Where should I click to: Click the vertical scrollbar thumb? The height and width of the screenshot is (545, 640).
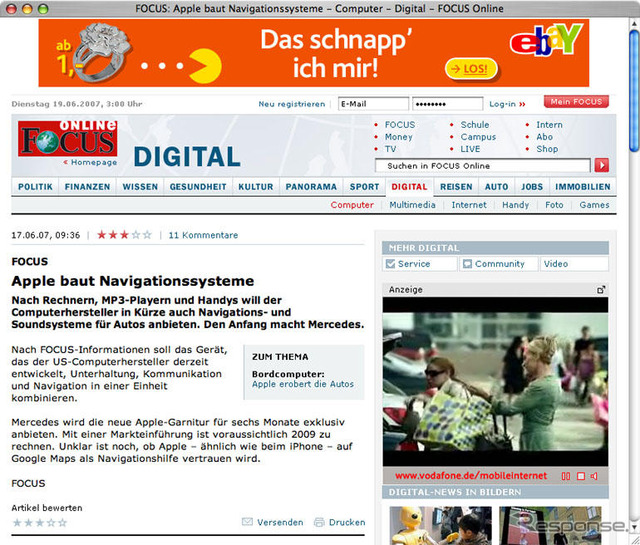click(634, 92)
